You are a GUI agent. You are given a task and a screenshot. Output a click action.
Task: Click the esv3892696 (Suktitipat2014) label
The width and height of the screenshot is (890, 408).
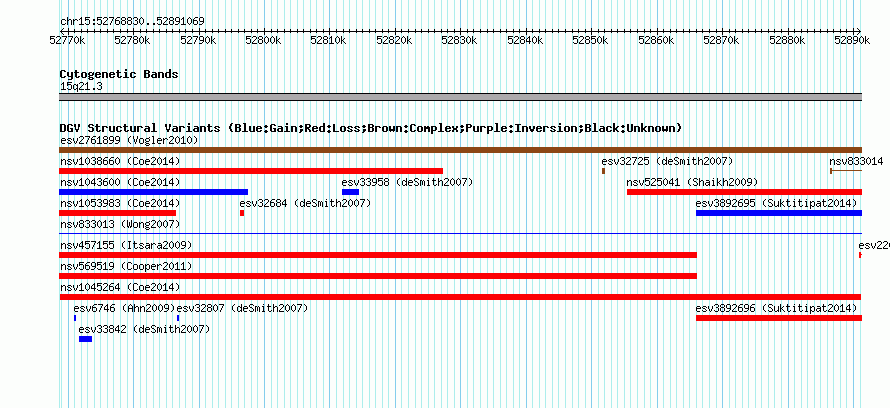click(x=776, y=308)
